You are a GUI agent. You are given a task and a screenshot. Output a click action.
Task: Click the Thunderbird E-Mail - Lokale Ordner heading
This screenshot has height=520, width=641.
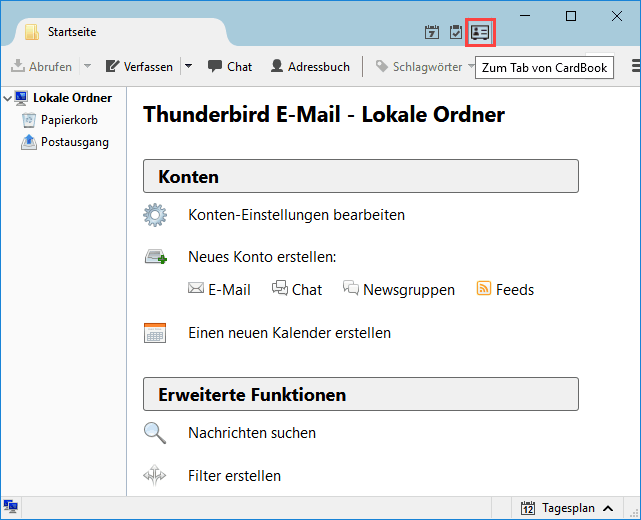tap(324, 114)
